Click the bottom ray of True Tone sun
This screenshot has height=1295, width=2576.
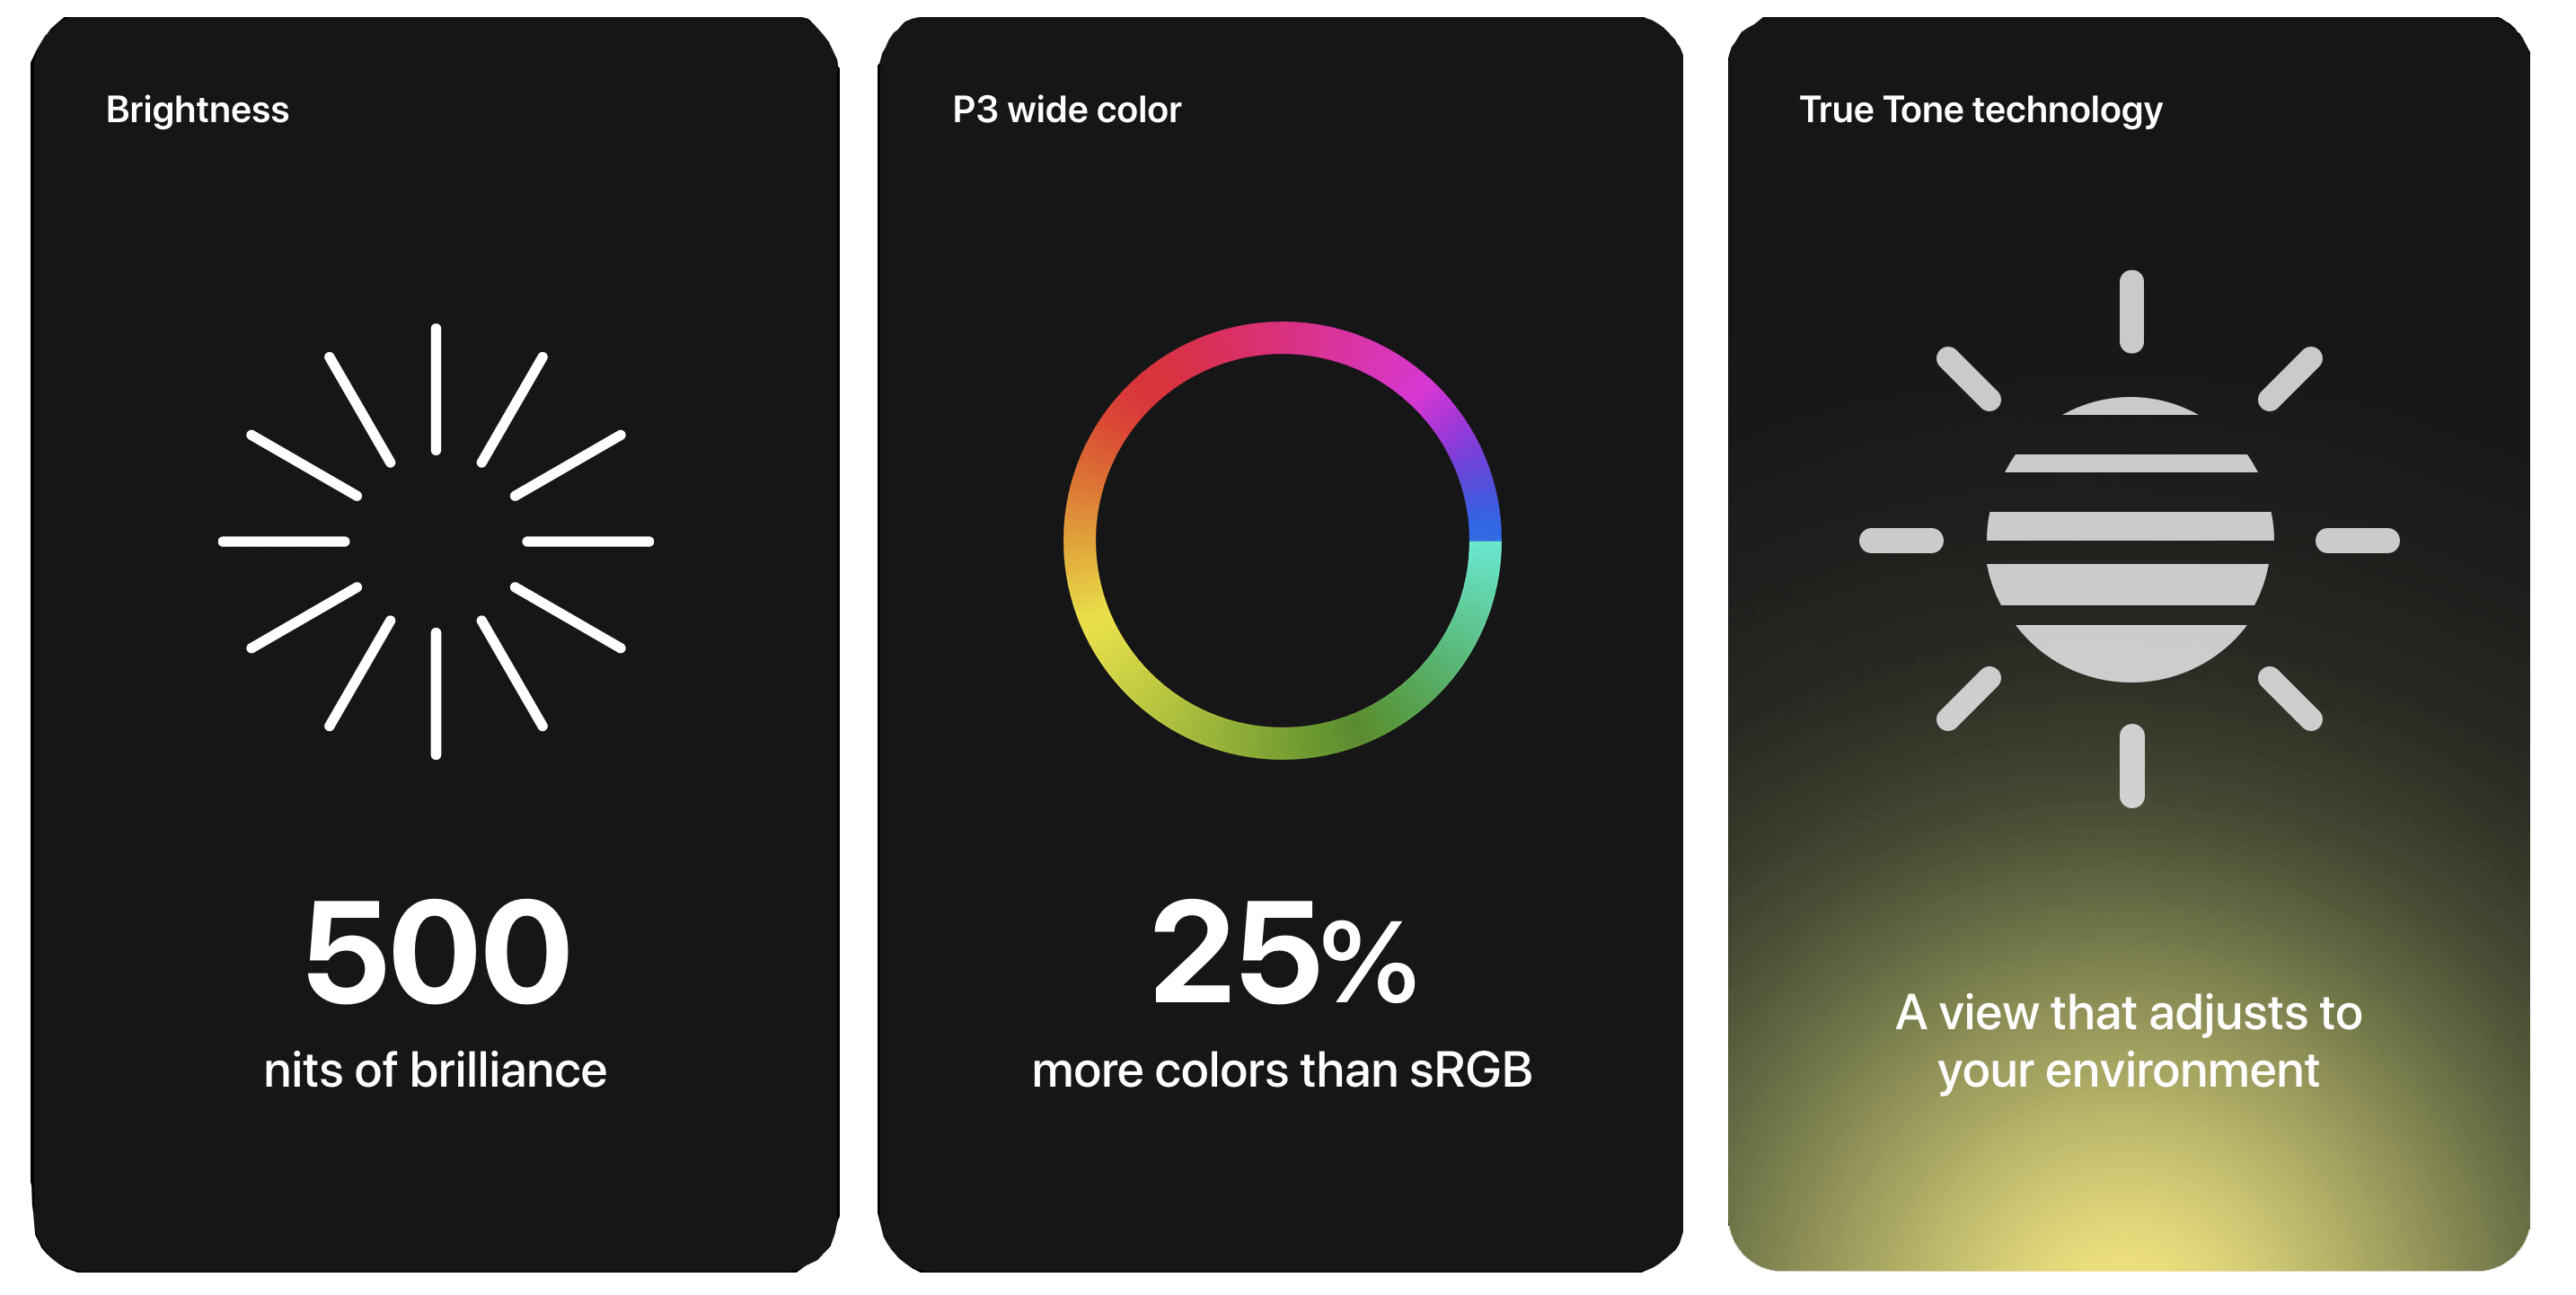[2131, 766]
